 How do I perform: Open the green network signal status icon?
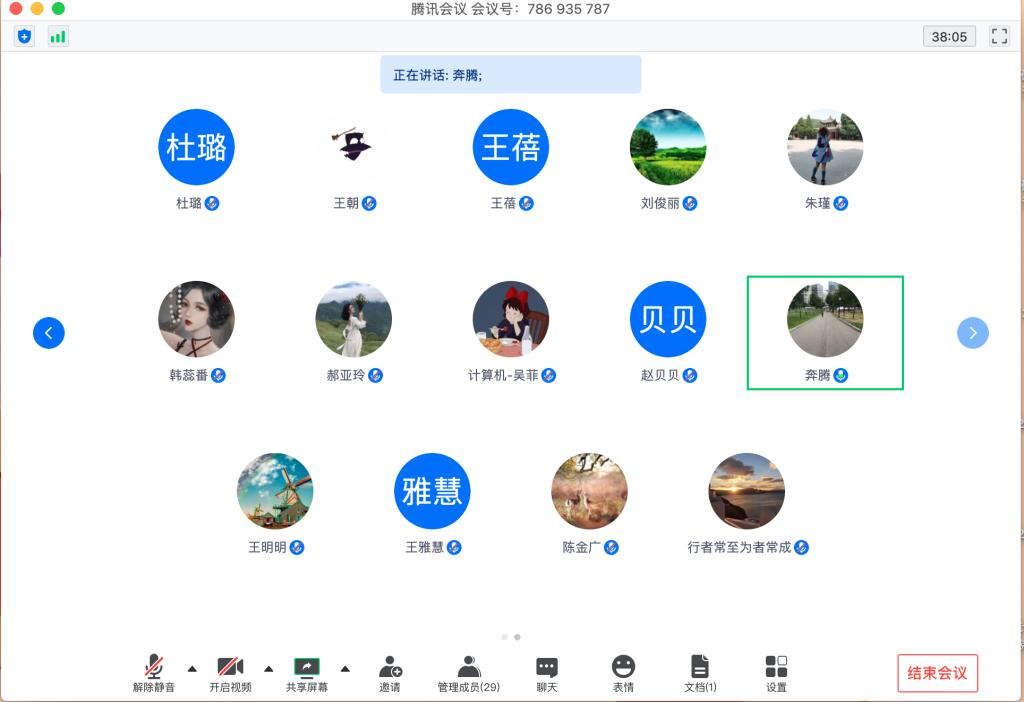click(58, 37)
